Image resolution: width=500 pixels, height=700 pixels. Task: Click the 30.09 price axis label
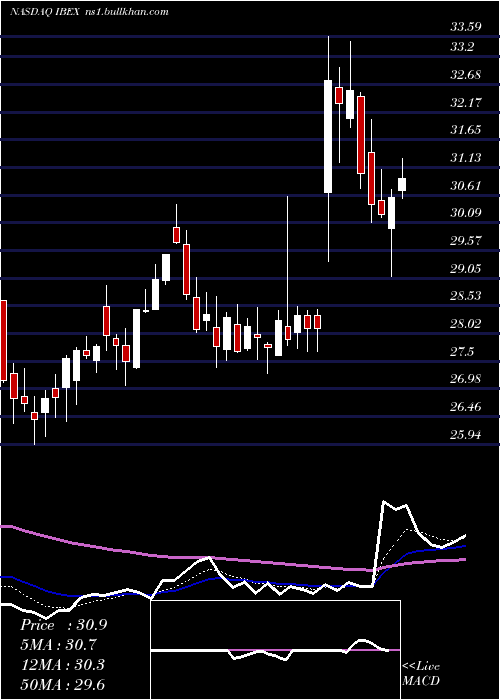pos(466,212)
